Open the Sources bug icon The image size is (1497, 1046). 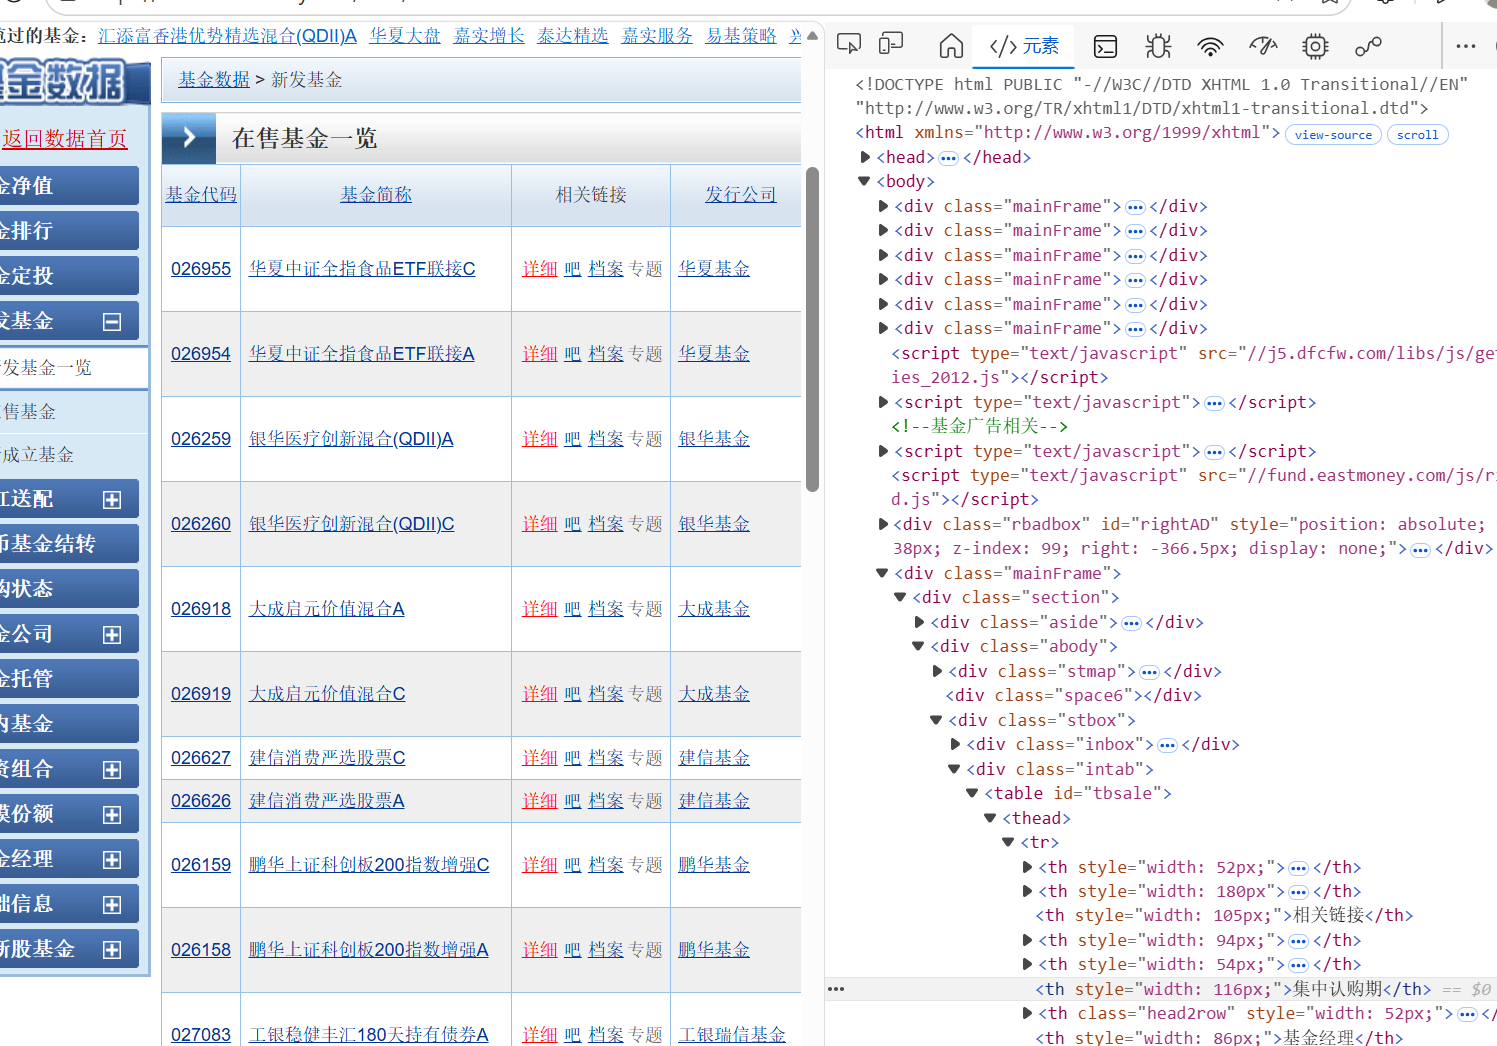click(1158, 46)
